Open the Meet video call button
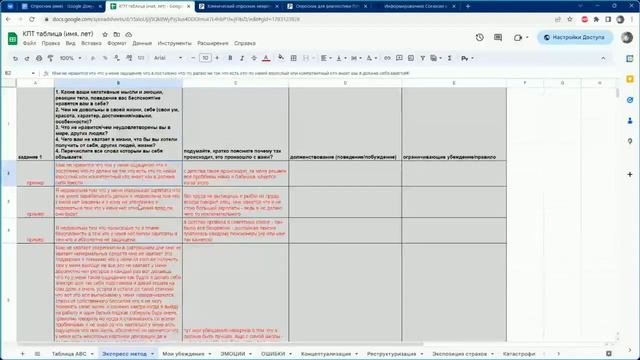Viewport: 640px width, 360px height. 520,38
